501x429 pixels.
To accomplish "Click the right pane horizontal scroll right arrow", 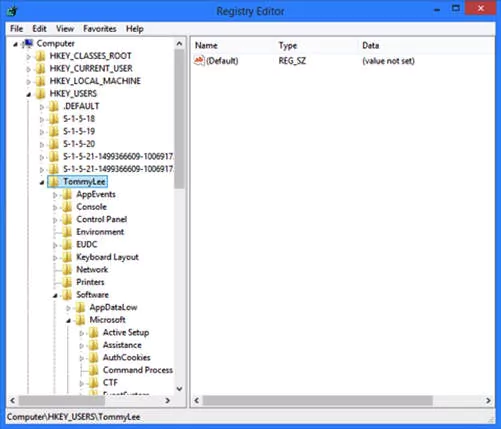I will coord(488,400).
